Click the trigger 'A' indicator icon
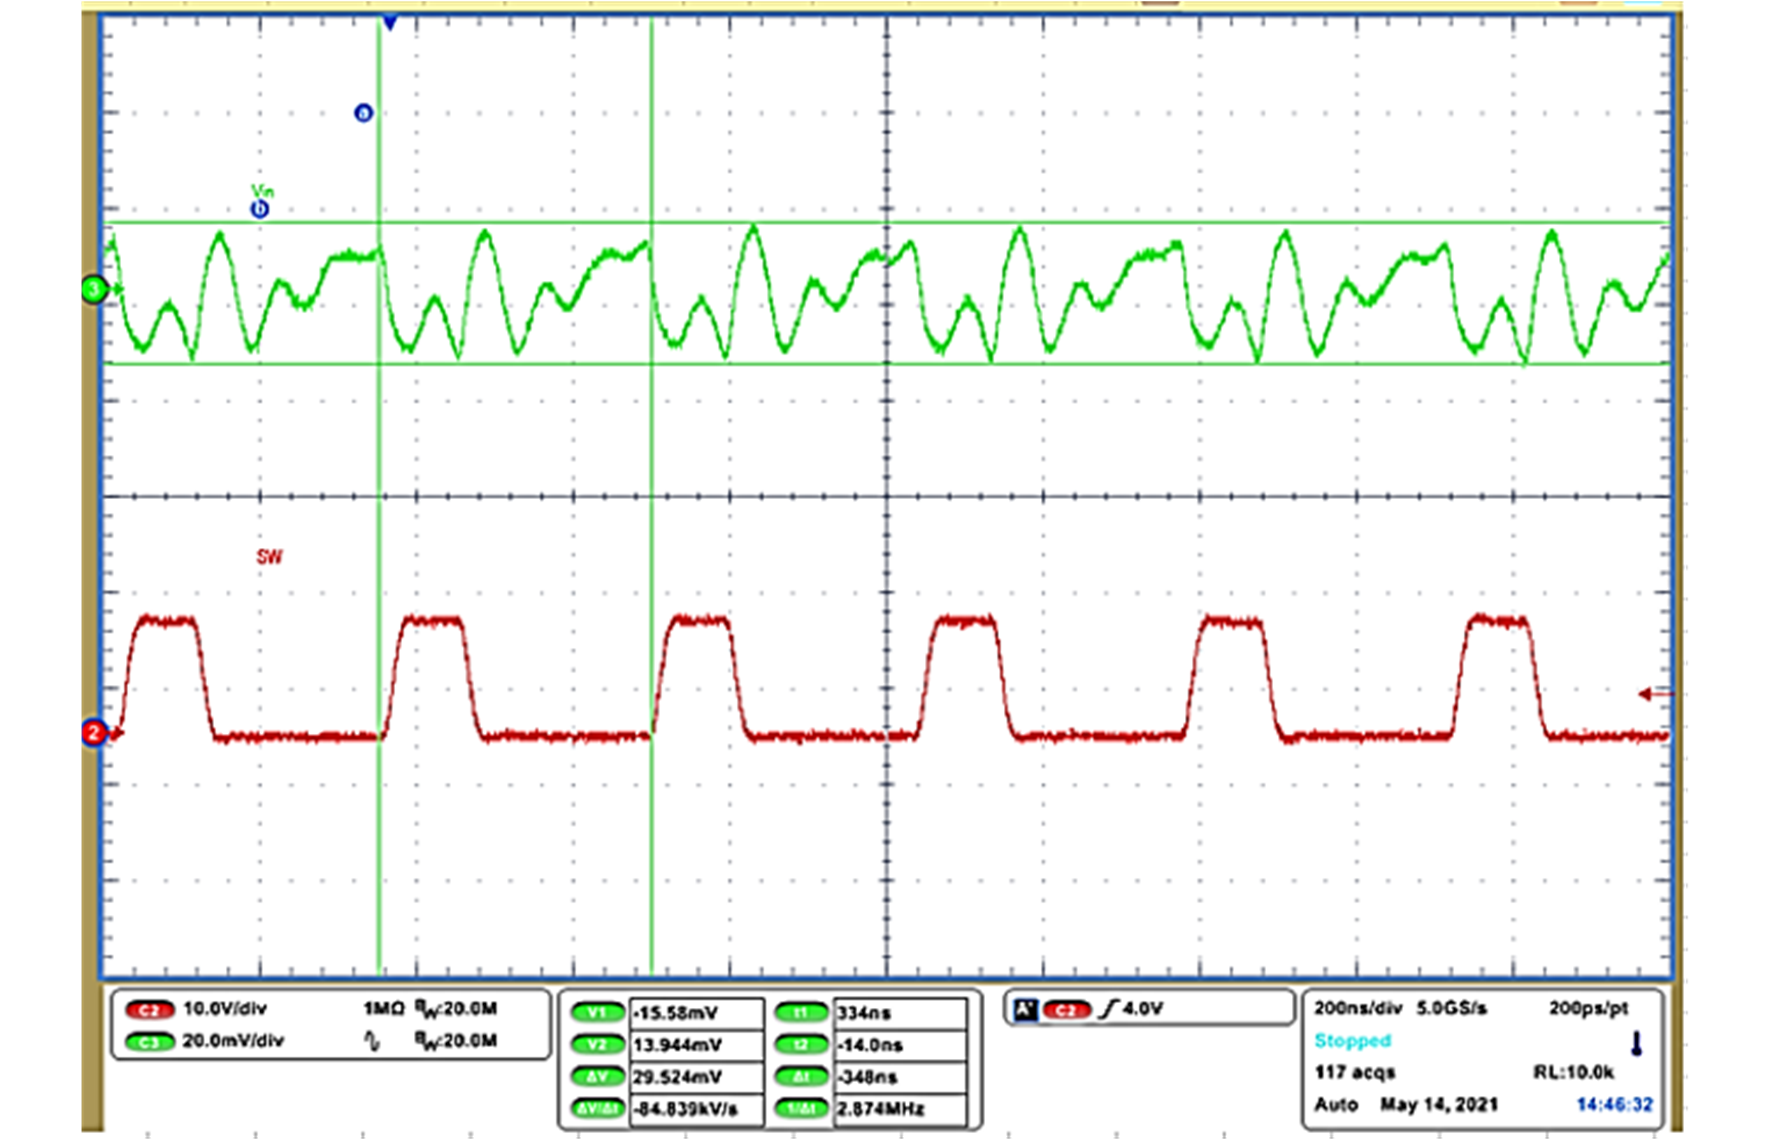This screenshot has height=1140, width=1770. click(x=1025, y=1010)
